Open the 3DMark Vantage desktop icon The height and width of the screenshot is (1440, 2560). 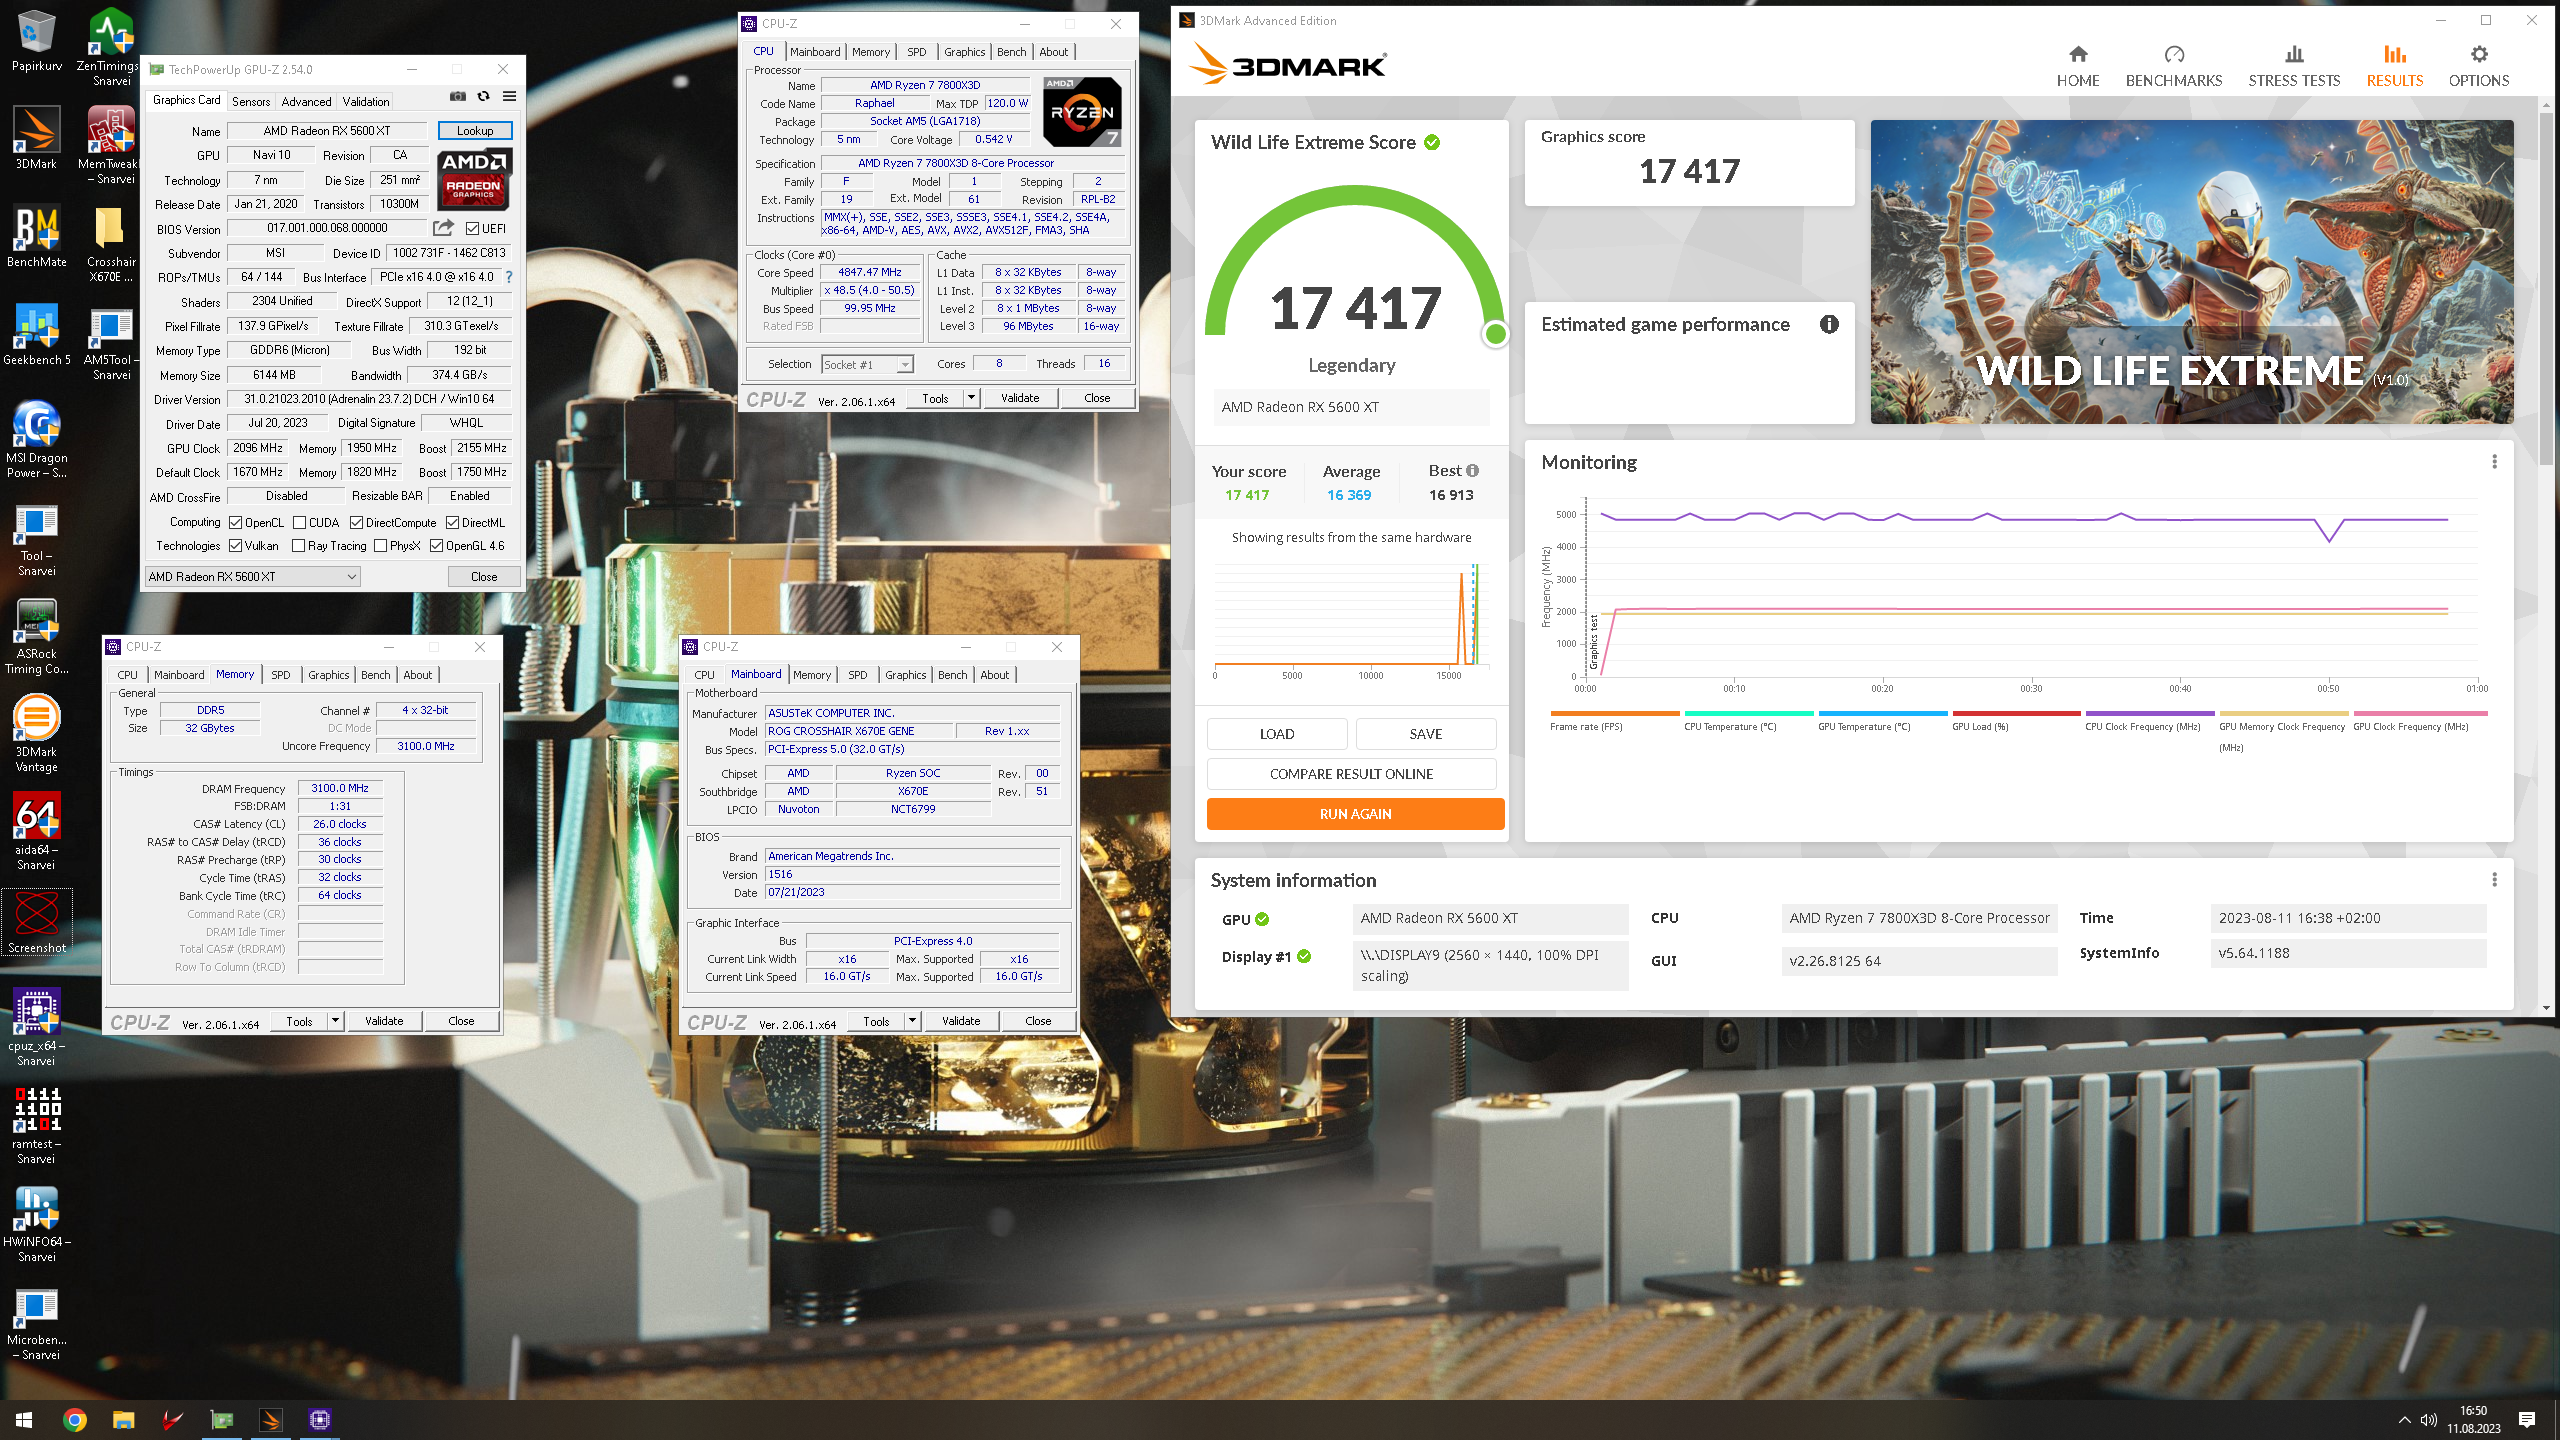pyautogui.click(x=36, y=732)
